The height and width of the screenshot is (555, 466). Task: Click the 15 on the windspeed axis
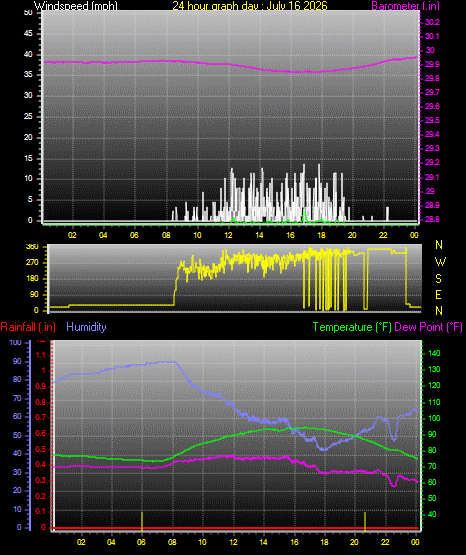pos(28,158)
